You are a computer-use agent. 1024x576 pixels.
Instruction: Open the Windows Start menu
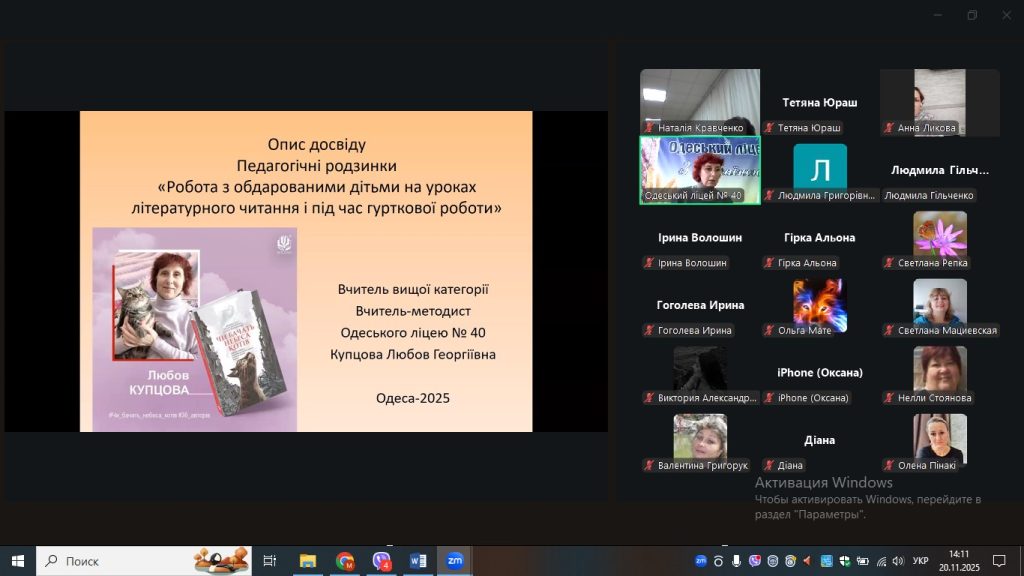17,561
